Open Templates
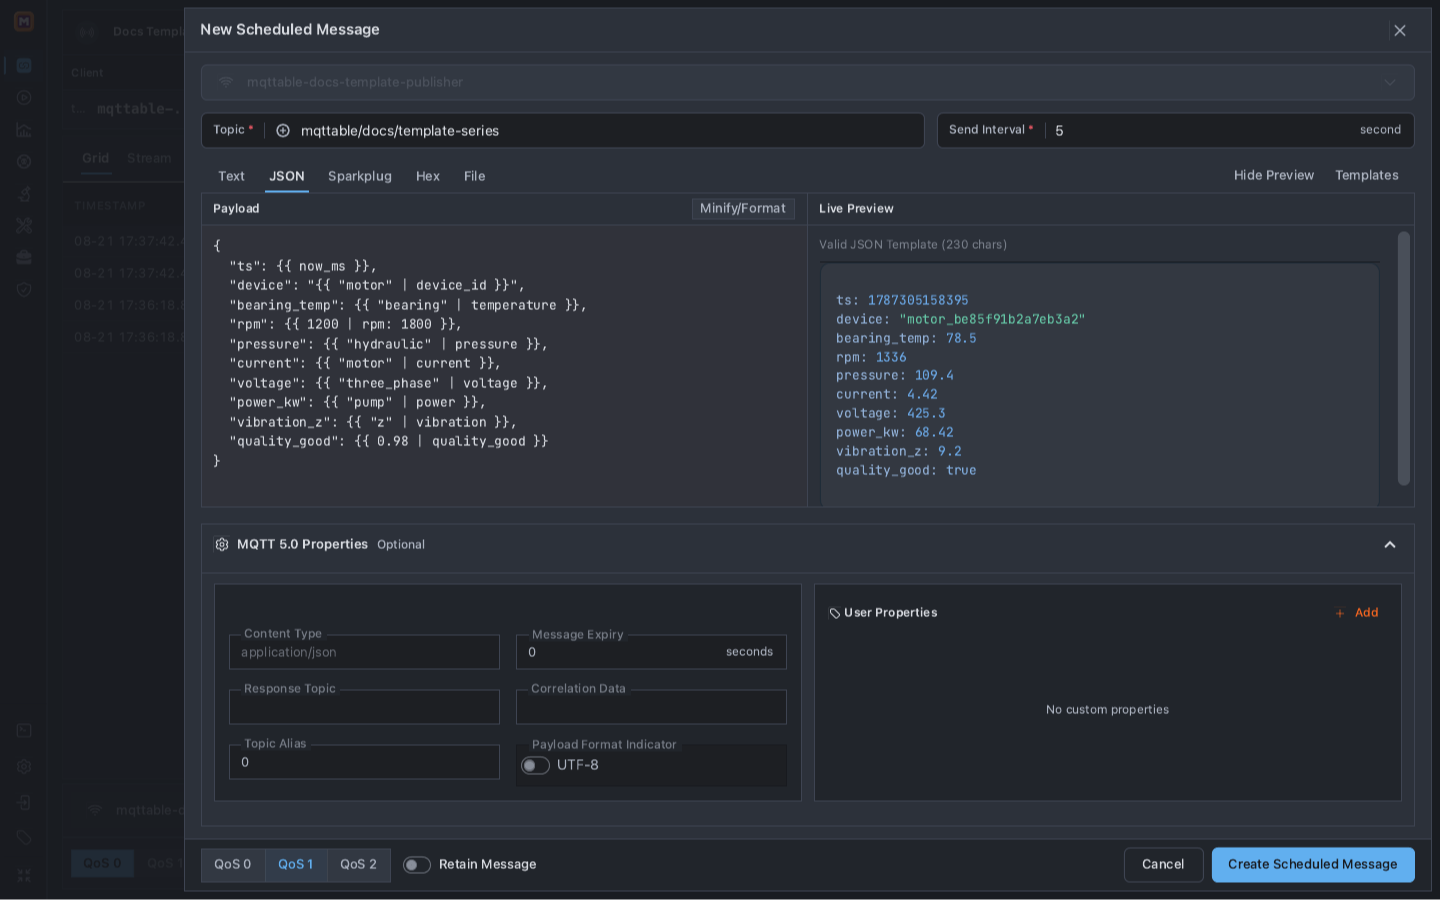 [1367, 175]
